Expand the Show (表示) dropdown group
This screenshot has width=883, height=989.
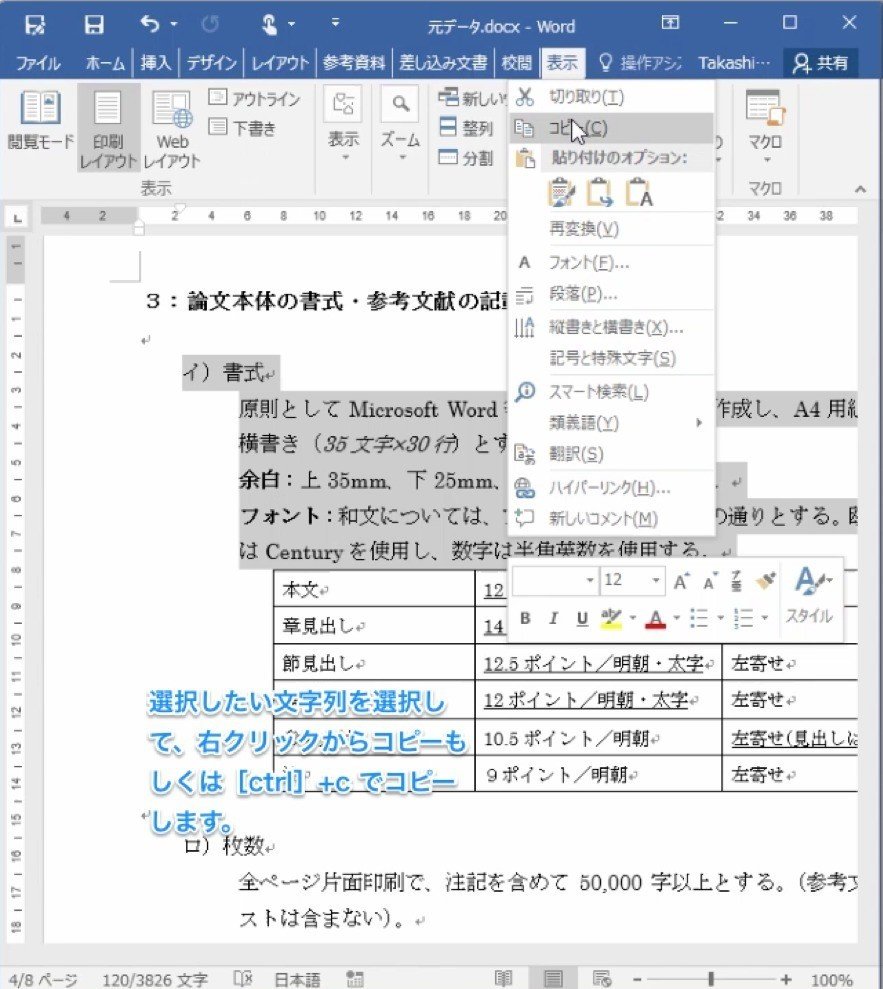pos(343,125)
